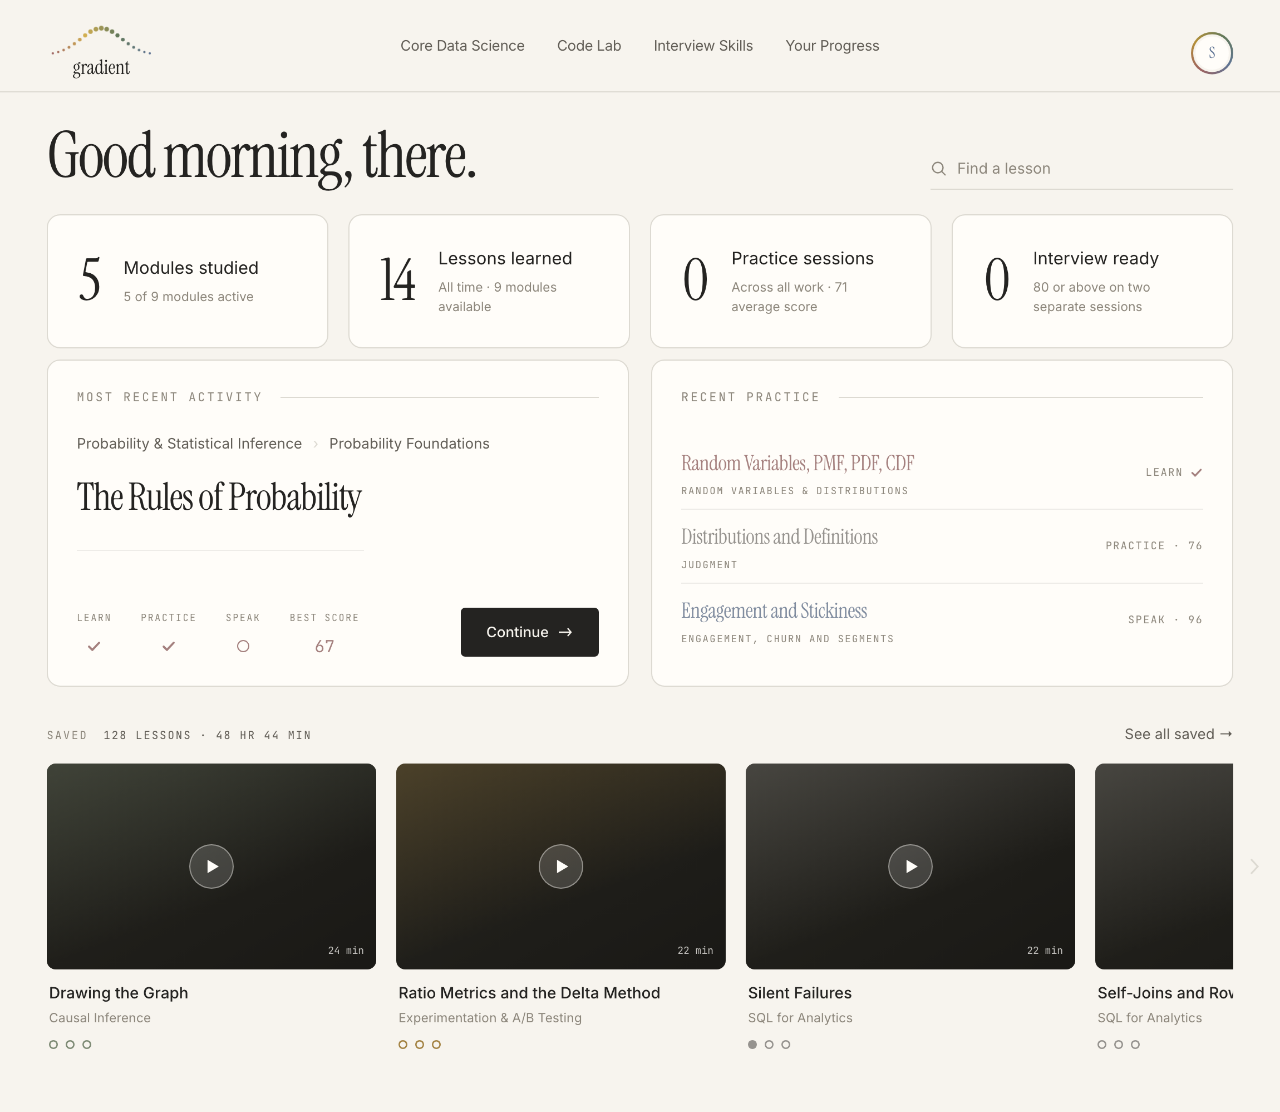Click the Practice checkmark under Most Recent Activity
The image size is (1280, 1112).
click(169, 646)
